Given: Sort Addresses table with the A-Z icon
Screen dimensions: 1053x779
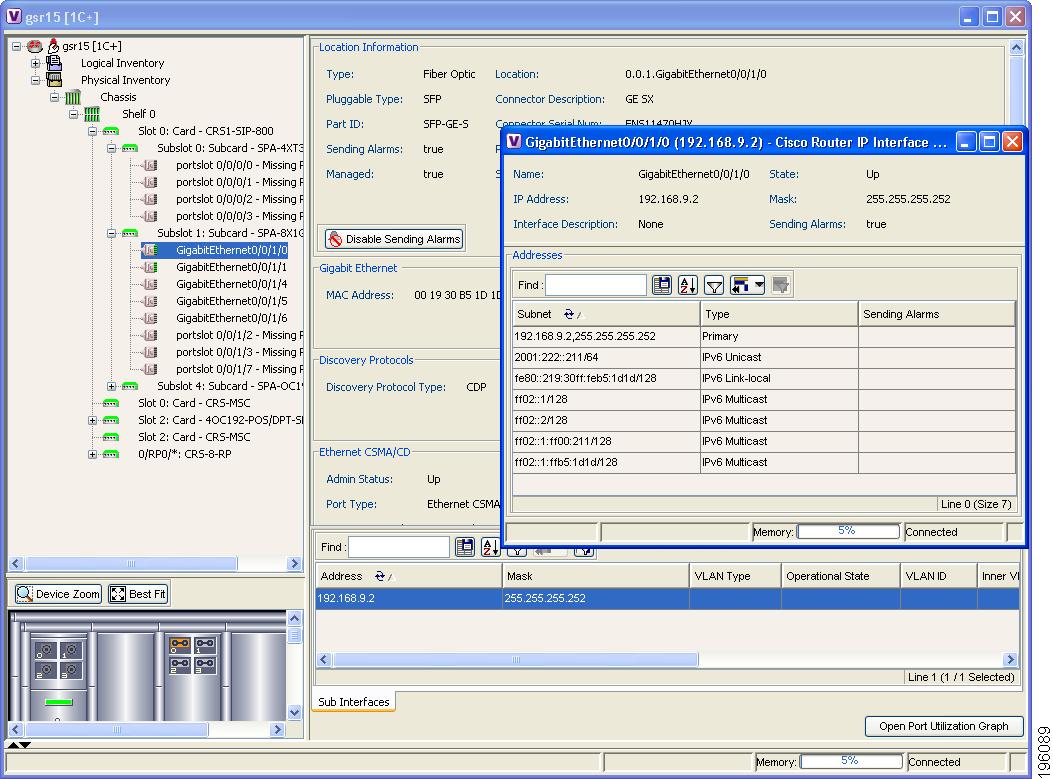Looking at the screenshot, I should click(688, 285).
